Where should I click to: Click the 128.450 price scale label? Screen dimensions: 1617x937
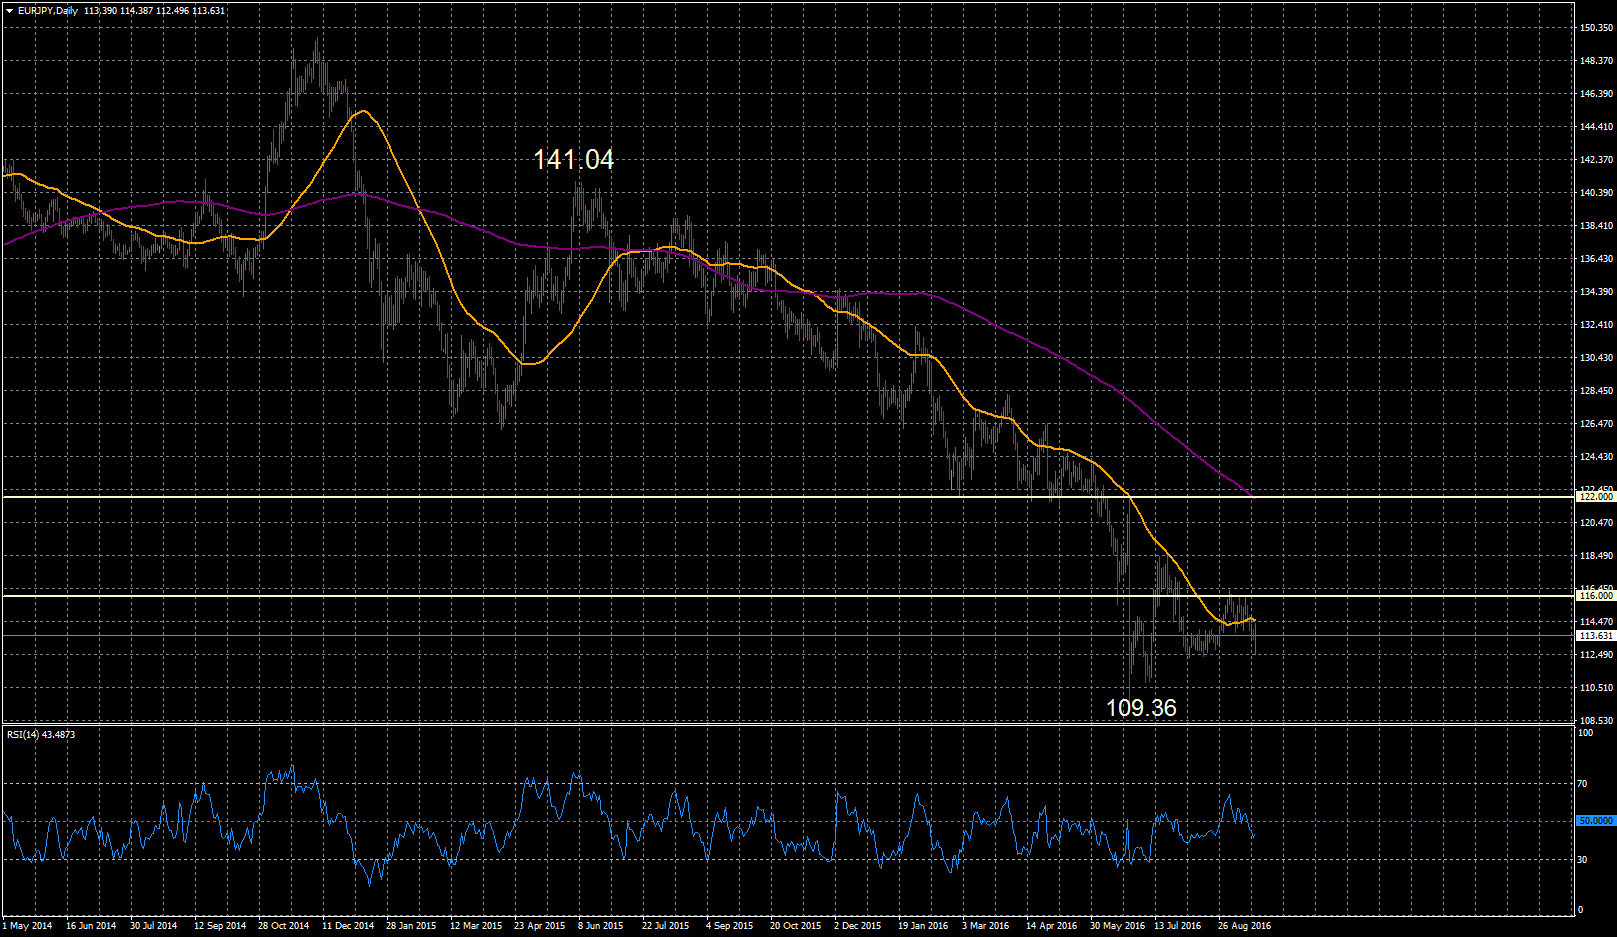coord(1596,391)
